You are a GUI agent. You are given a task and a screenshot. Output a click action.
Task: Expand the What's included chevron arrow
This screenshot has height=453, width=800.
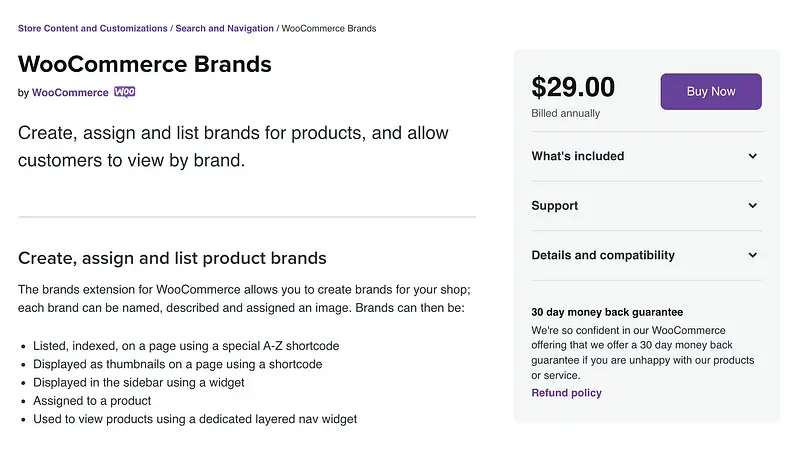(x=753, y=156)
